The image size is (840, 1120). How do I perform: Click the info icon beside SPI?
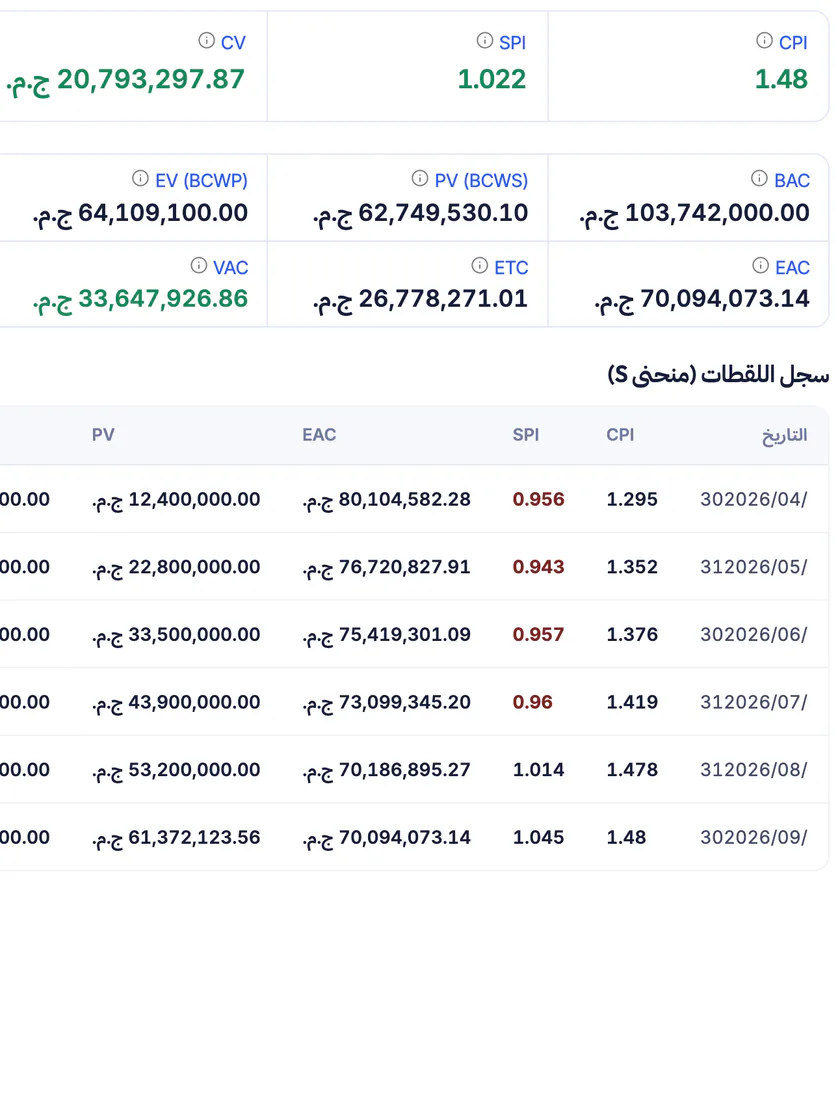coord(484,41)
